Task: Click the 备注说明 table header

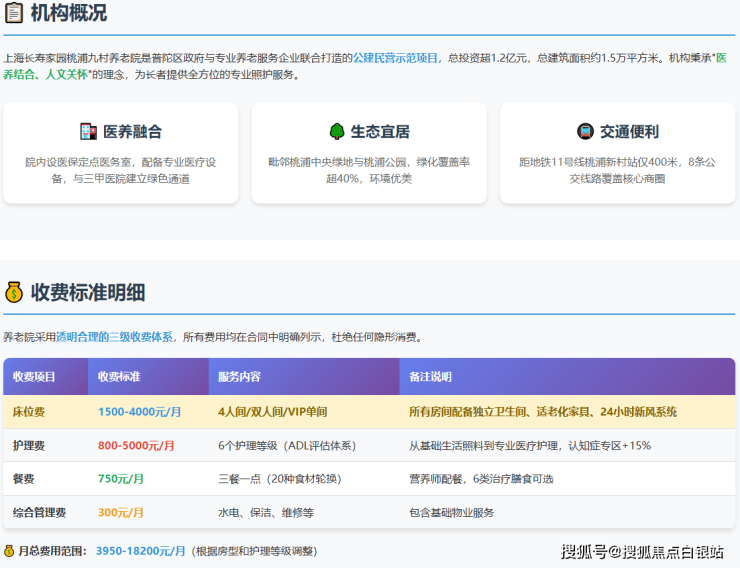Action: point(430,377)
